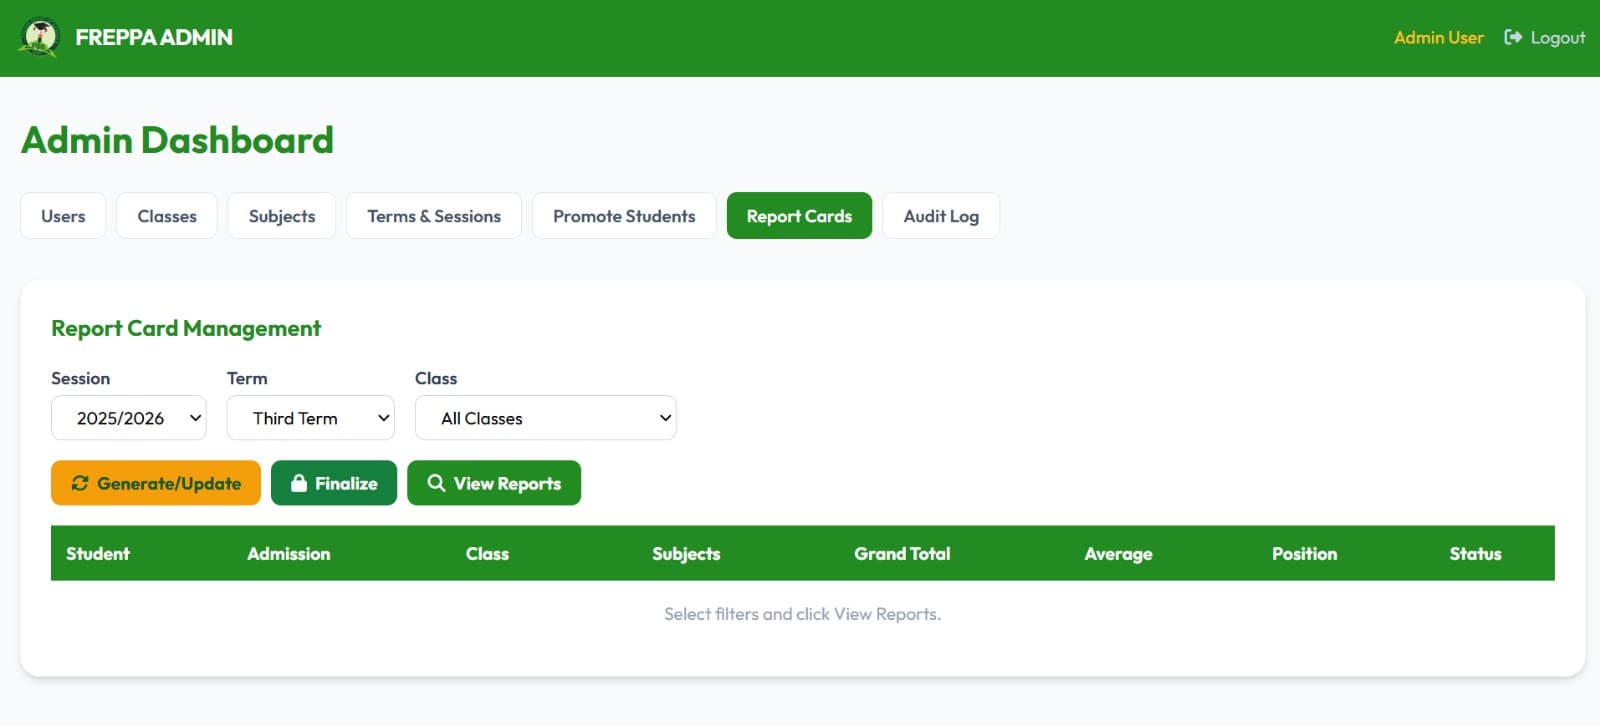This screenshot has height=726, width=1600.
Task: Click the Grand Total column header
Action: tap(902, 553)
